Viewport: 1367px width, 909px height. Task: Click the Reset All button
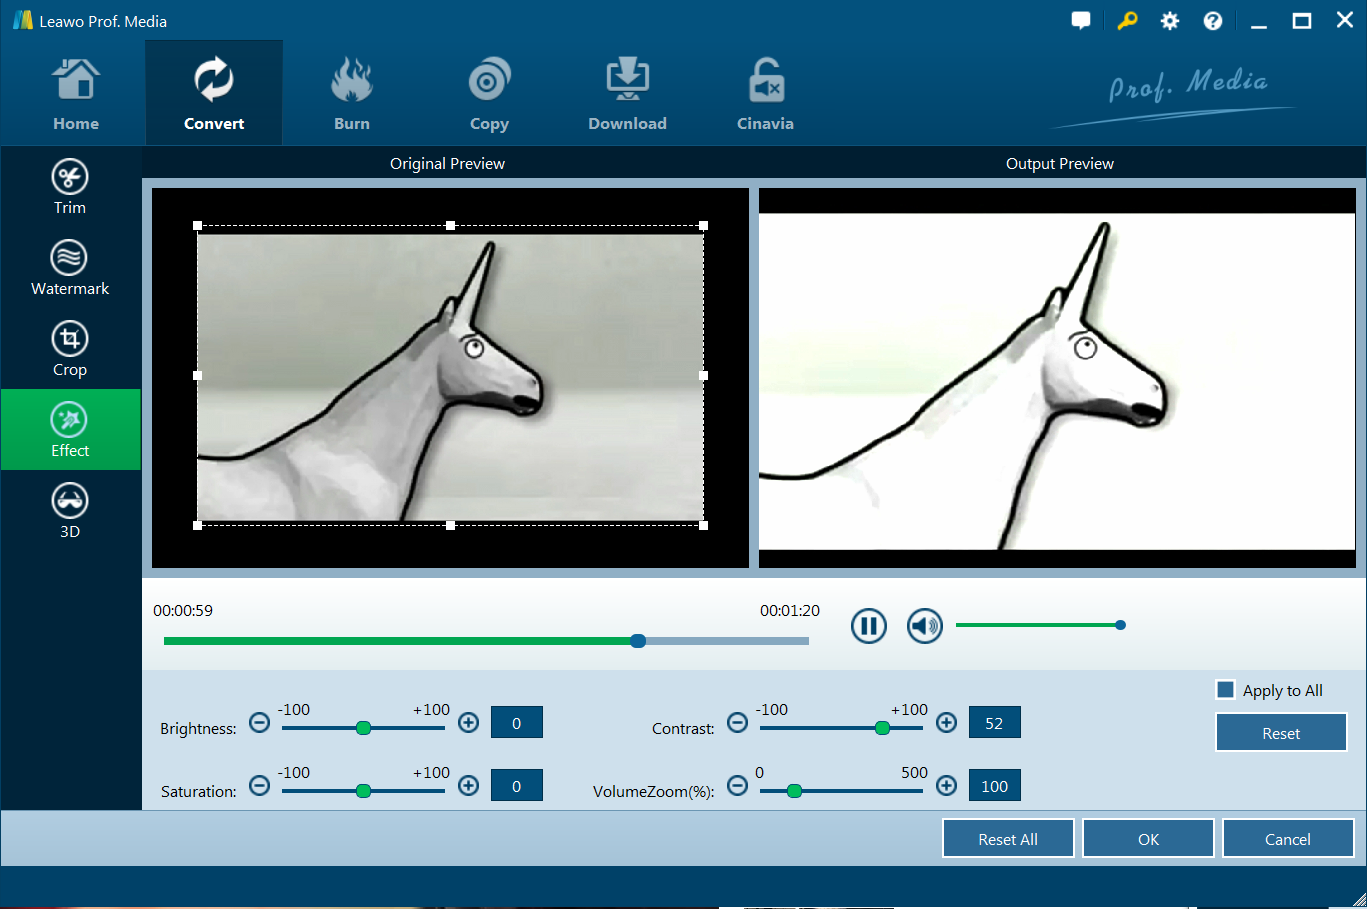pos(1007,839)
